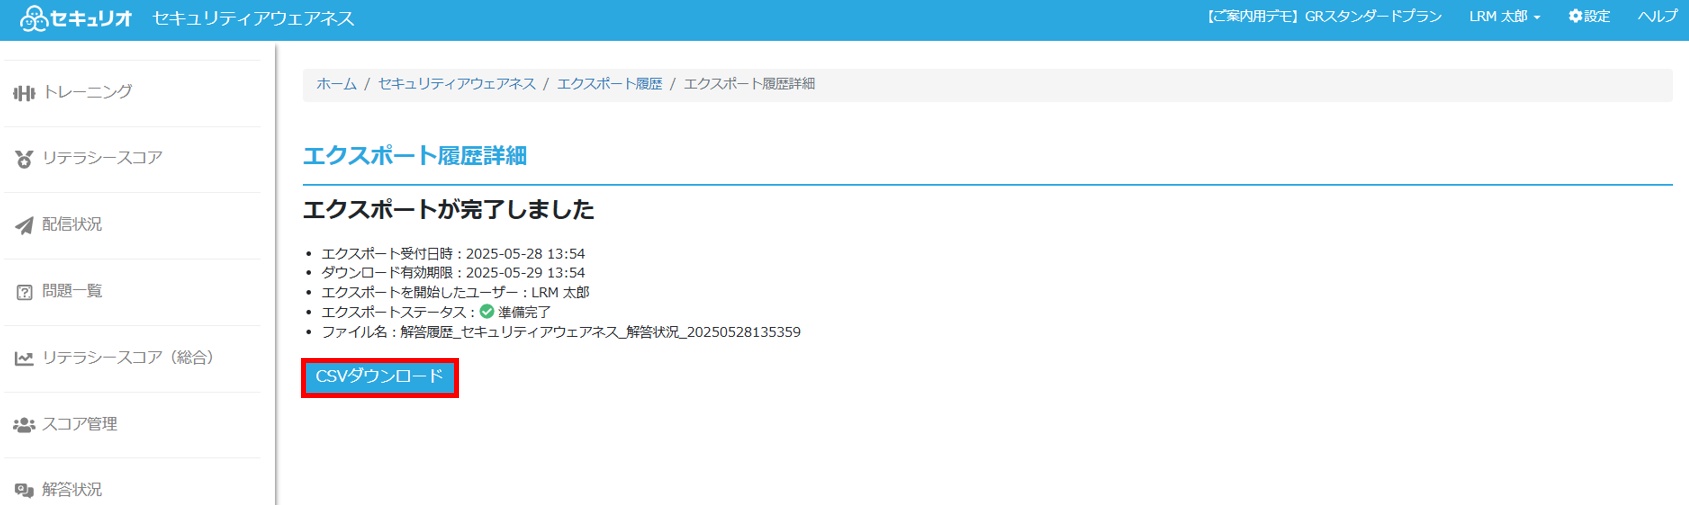Click the file name 解答履歴_セキュリティアウェアネス_解答状況_20250528135359
The width and height of the screenshot is (1689, 505).
click(600, 332)
